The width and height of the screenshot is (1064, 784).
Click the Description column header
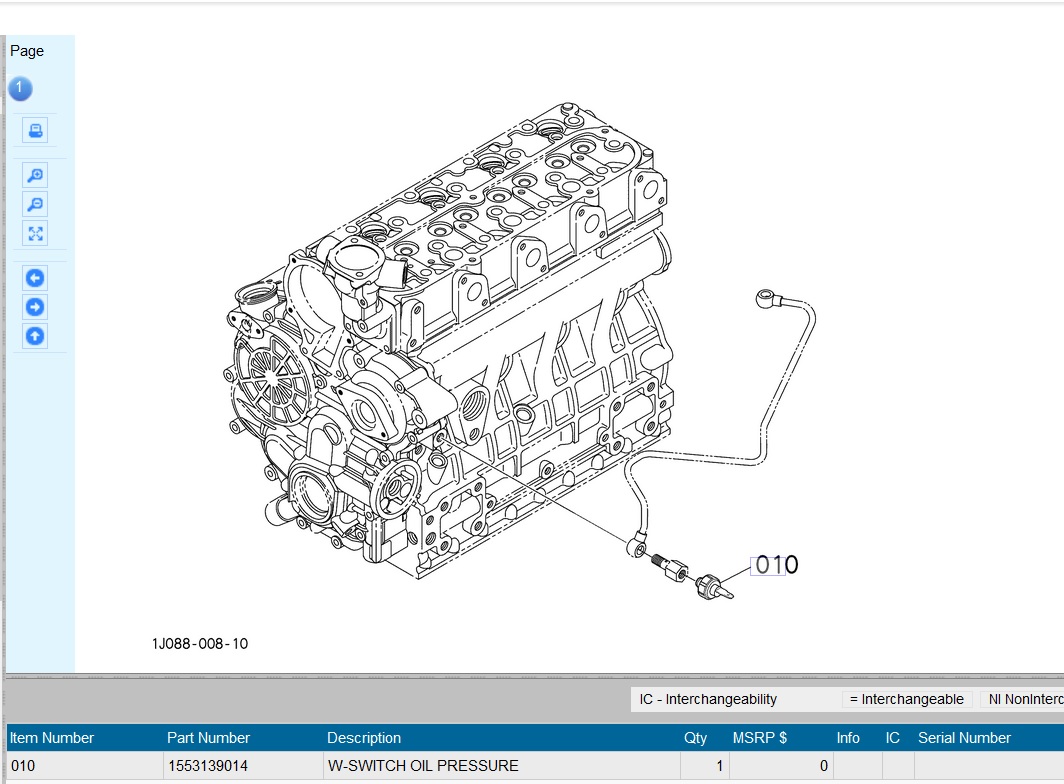[x=364, y=738]
